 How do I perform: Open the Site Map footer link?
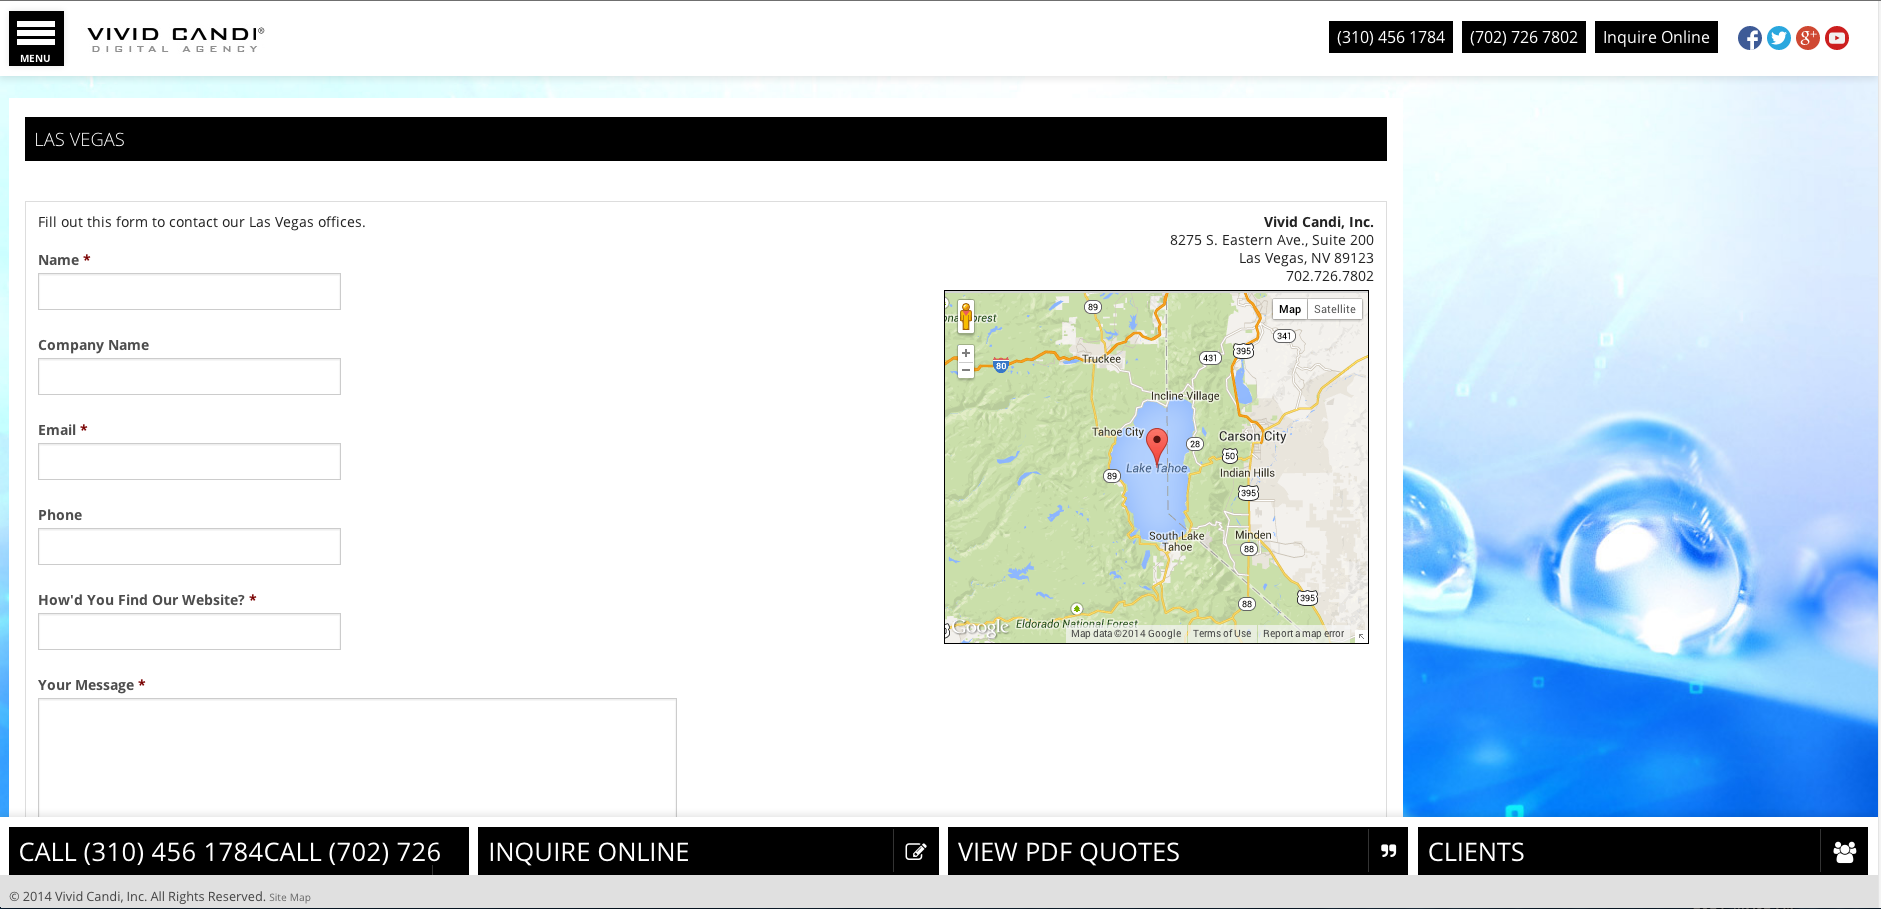(290, 898)
